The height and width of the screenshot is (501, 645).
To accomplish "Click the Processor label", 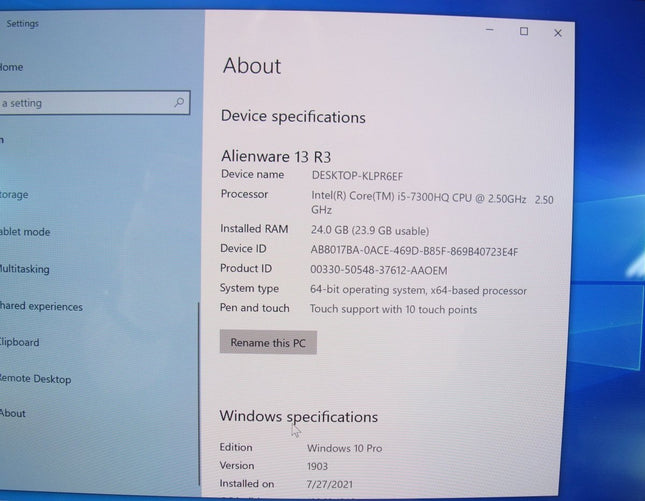I will (244, 194).
